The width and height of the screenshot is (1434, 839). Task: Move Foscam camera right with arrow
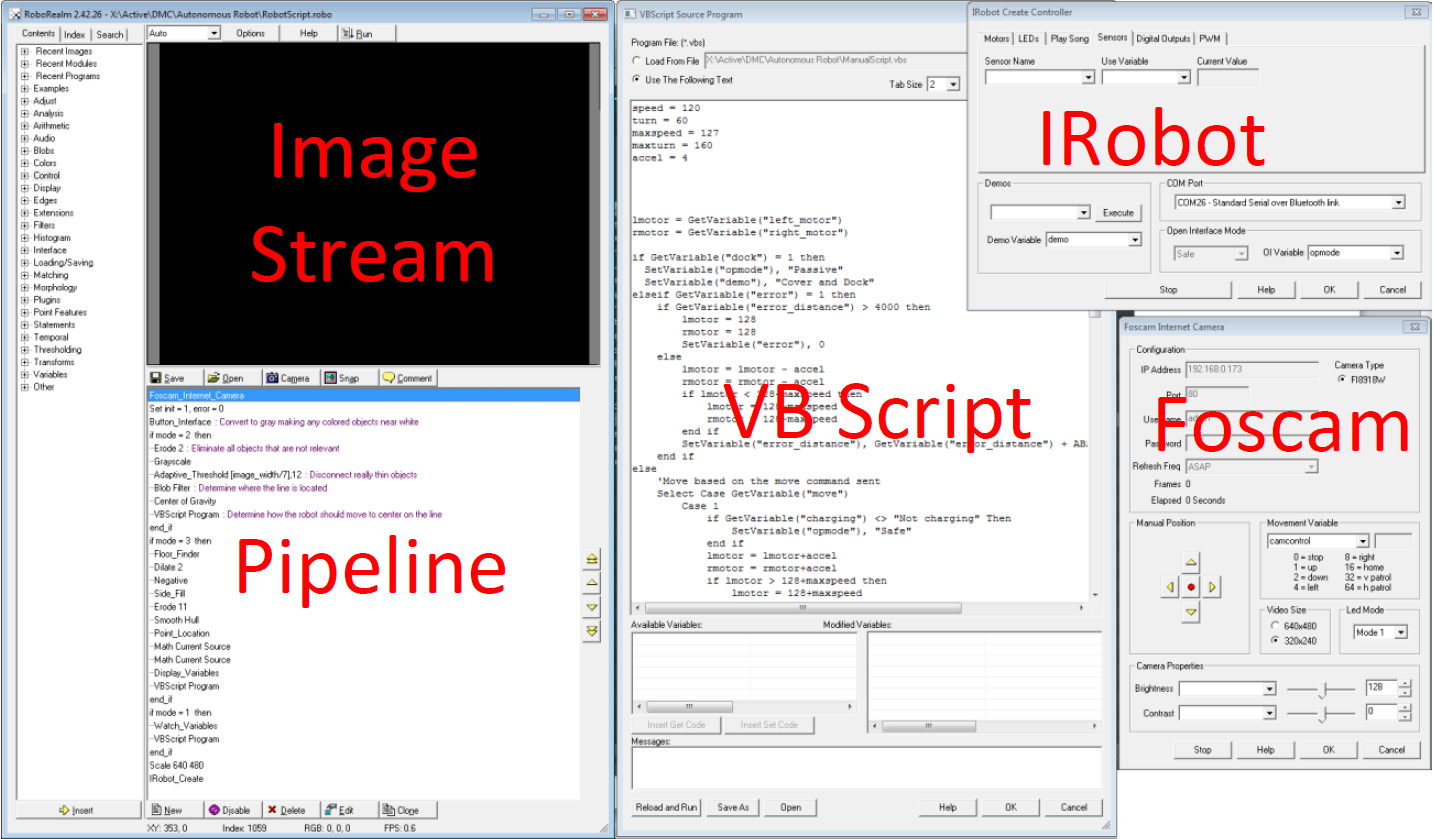1212,587
